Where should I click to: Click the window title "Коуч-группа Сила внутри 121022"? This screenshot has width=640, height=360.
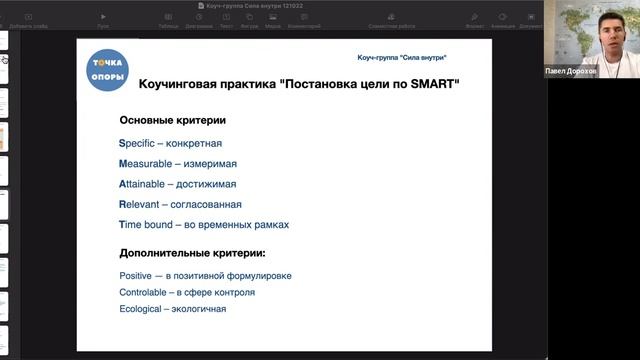click(254, 6)
